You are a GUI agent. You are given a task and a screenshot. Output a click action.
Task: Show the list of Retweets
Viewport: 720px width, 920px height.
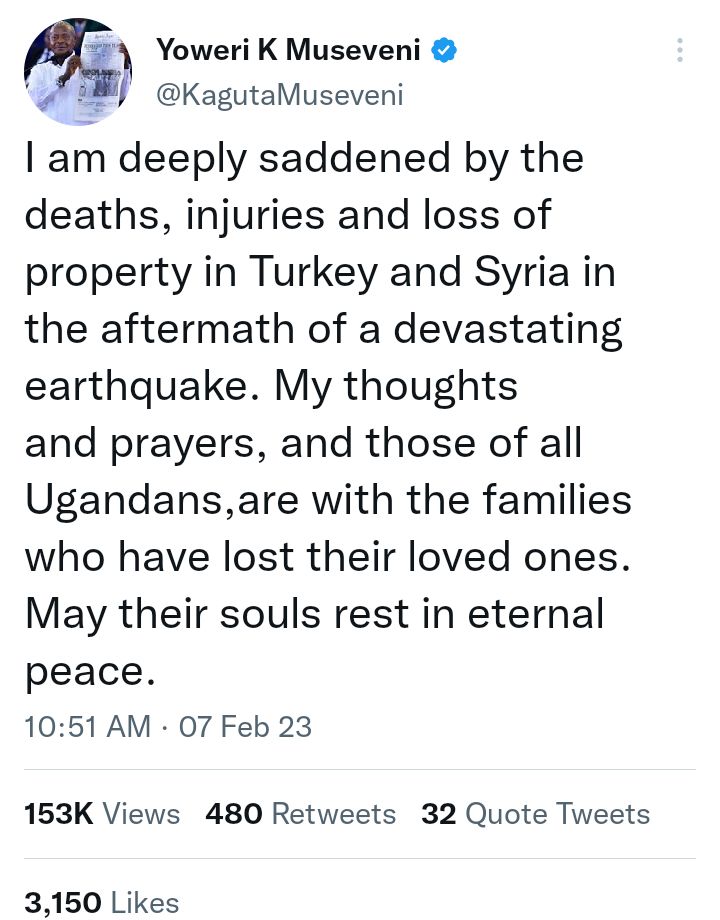click(x=334, y=814)
